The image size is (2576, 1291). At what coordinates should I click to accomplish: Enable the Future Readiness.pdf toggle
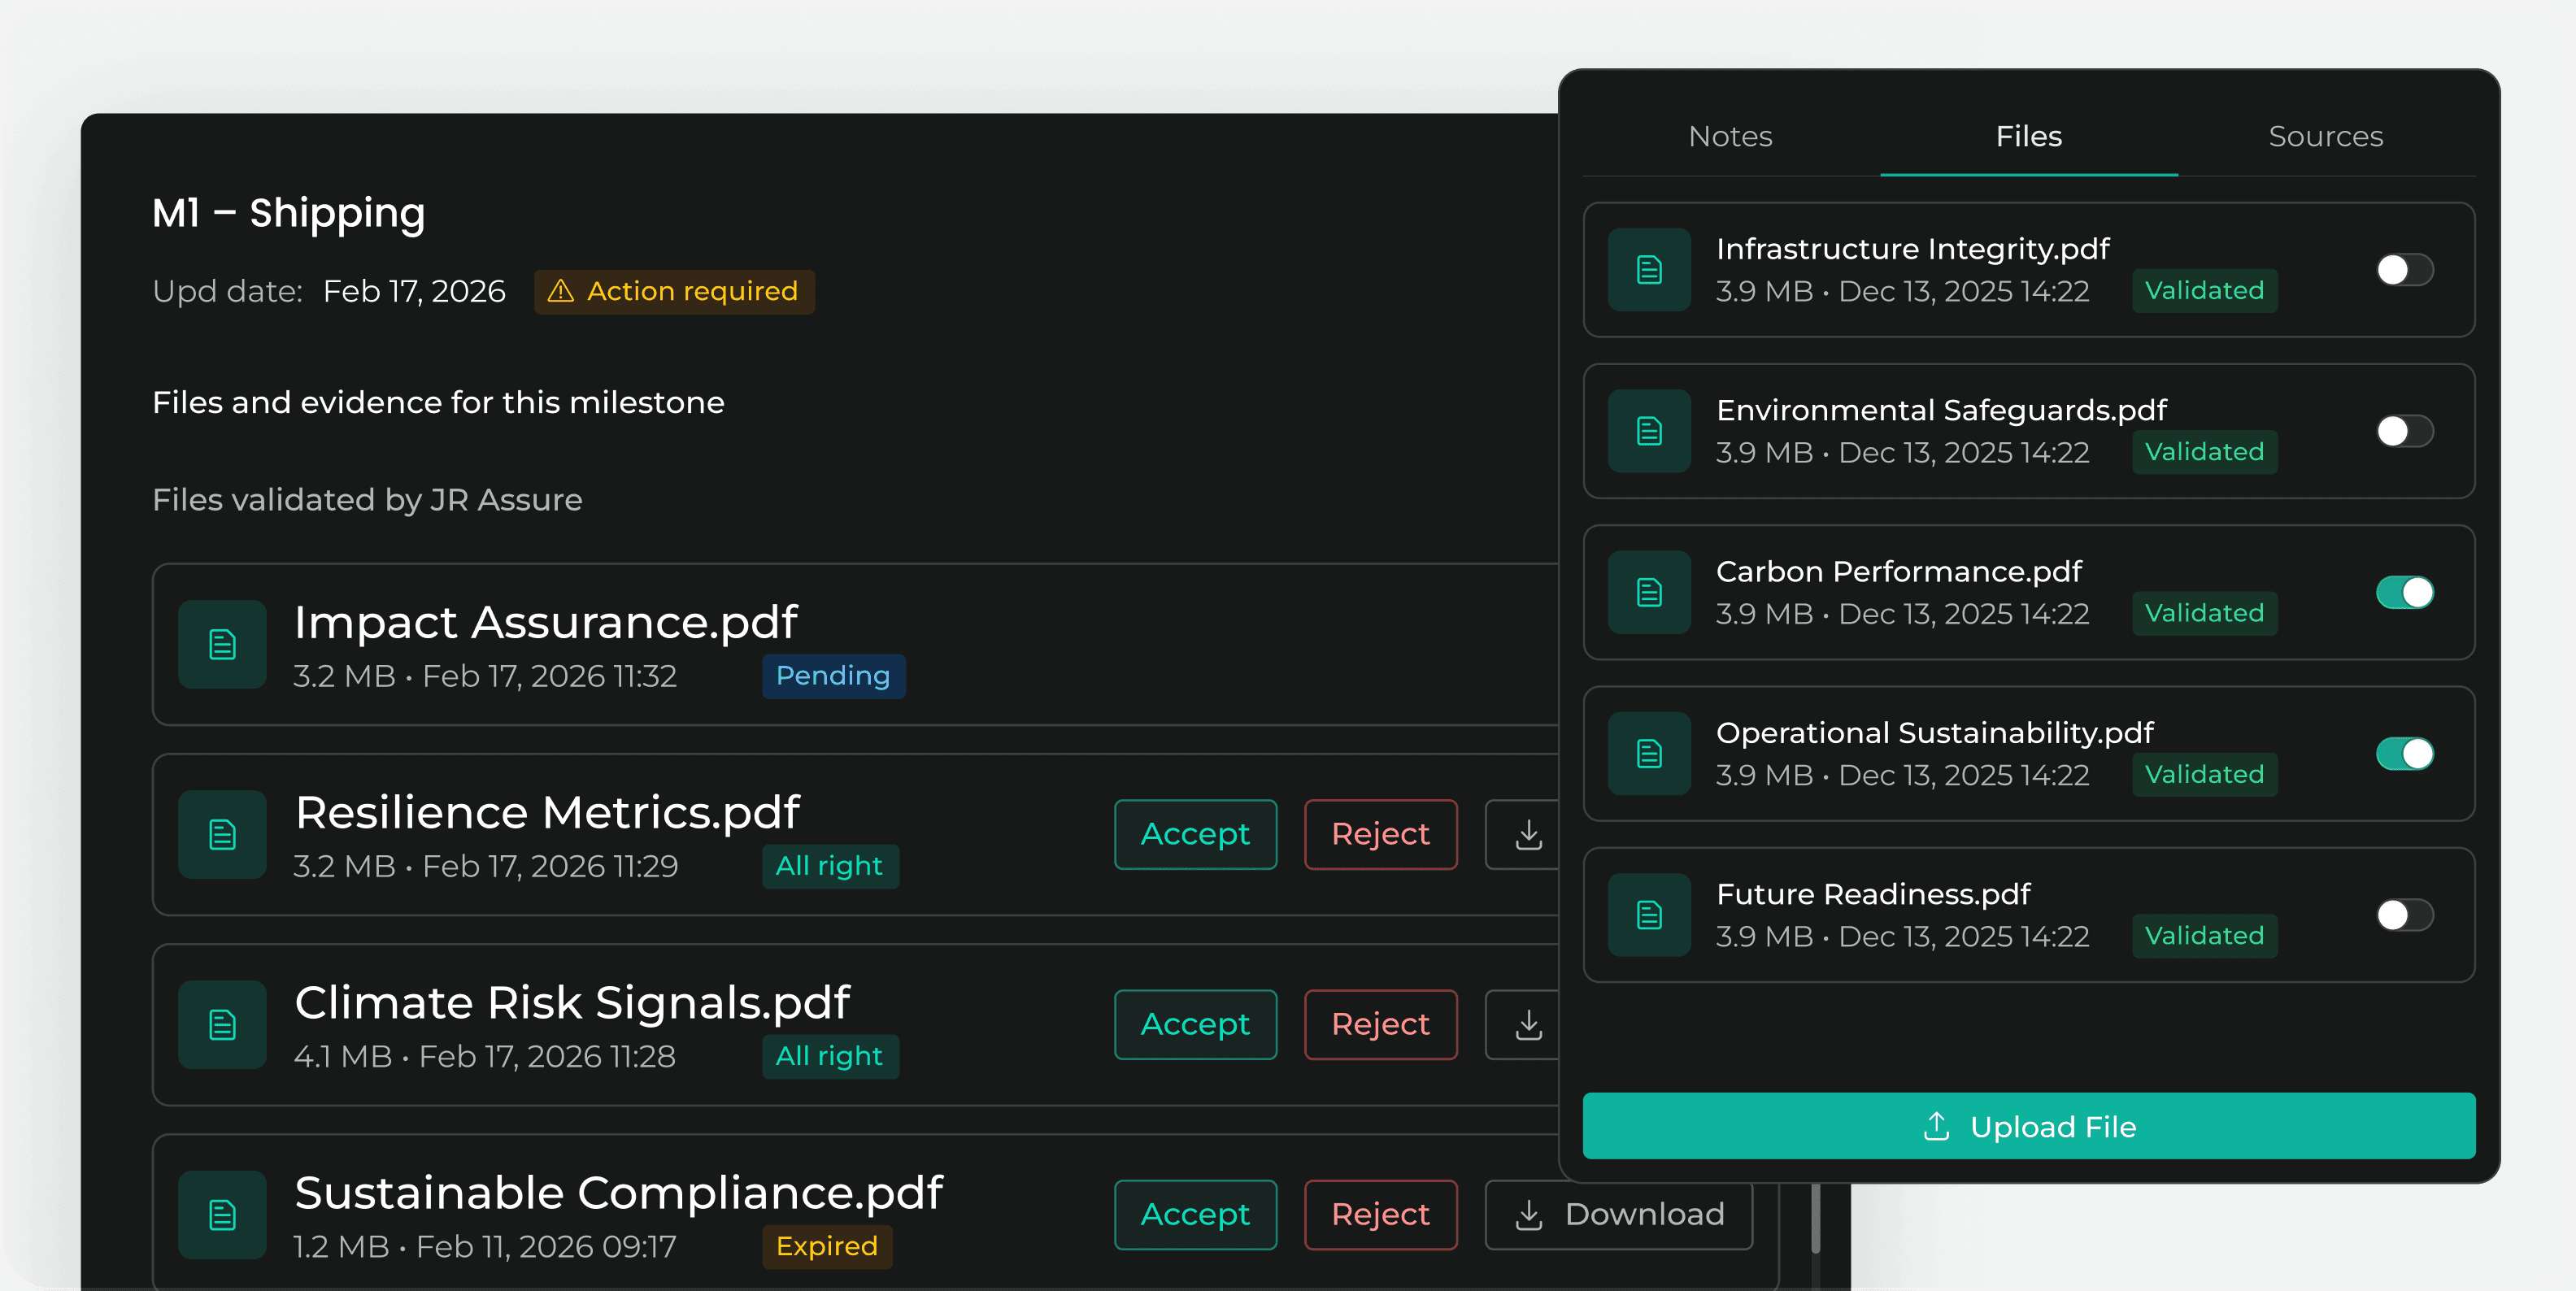tap(2404, 915)
